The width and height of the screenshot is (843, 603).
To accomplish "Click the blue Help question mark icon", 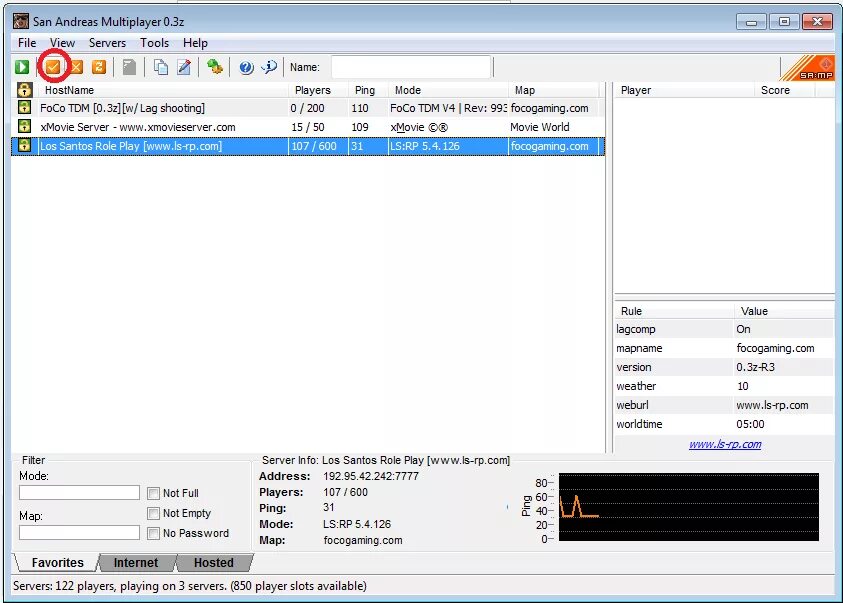I will point(246,67).
